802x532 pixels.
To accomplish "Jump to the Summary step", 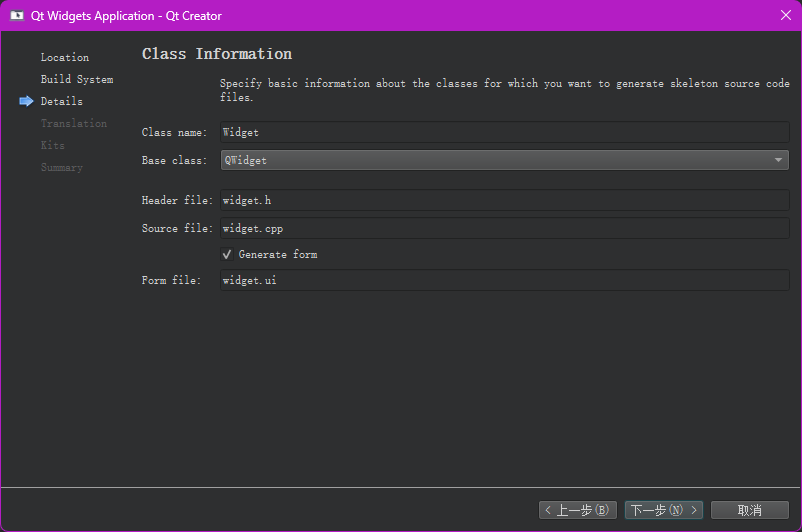I will 62,168.
